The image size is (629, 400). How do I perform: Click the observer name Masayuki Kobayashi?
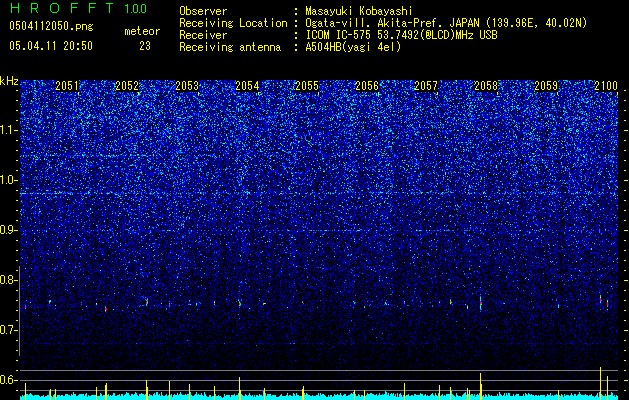point(359,11)
